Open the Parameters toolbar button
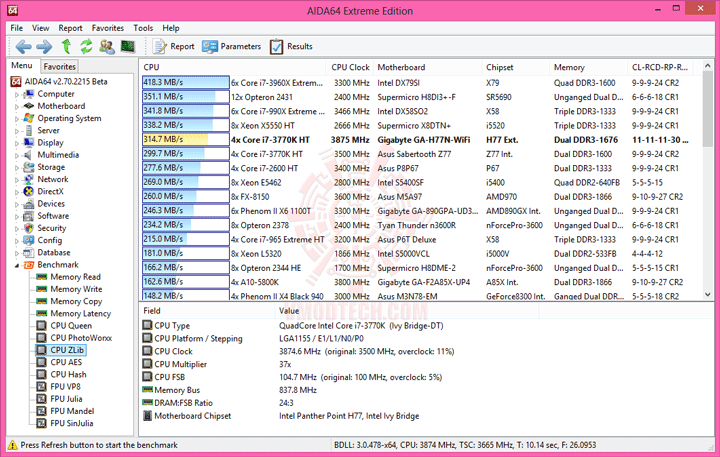Image resolution: width=720 pixels, height=457 pixels. click(231, 46)
